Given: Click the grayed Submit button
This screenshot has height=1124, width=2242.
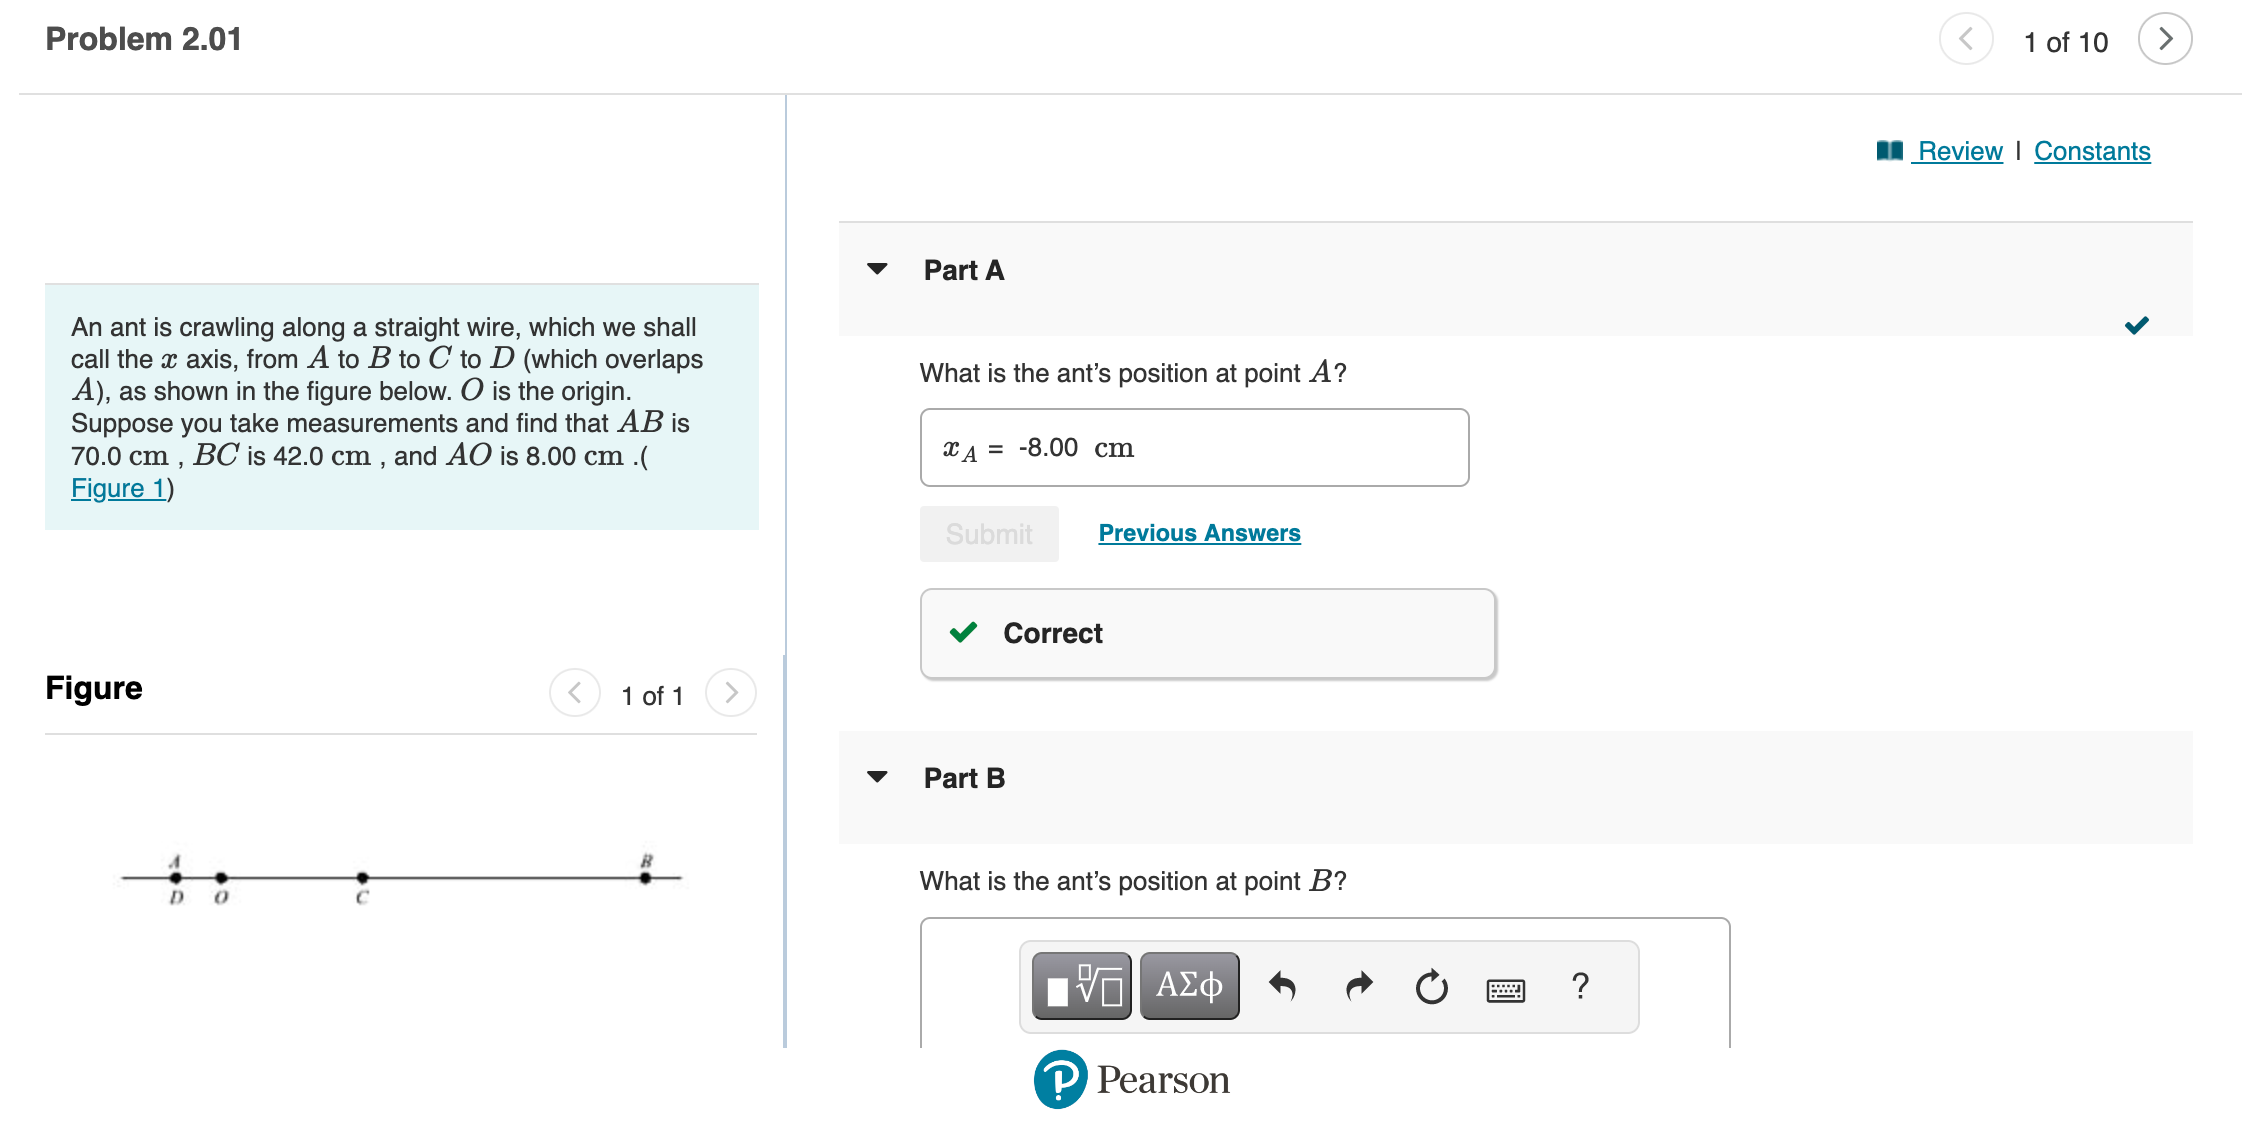Looking at the screenshot, I should point(989,534).
